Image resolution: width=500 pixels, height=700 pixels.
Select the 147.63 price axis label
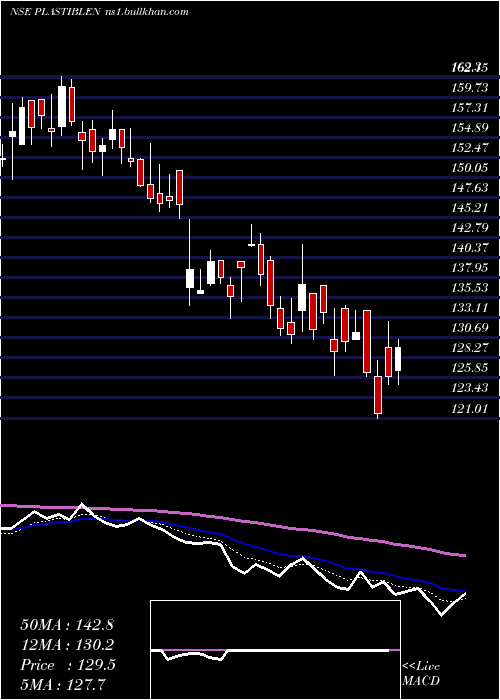[x=470, y=188]
